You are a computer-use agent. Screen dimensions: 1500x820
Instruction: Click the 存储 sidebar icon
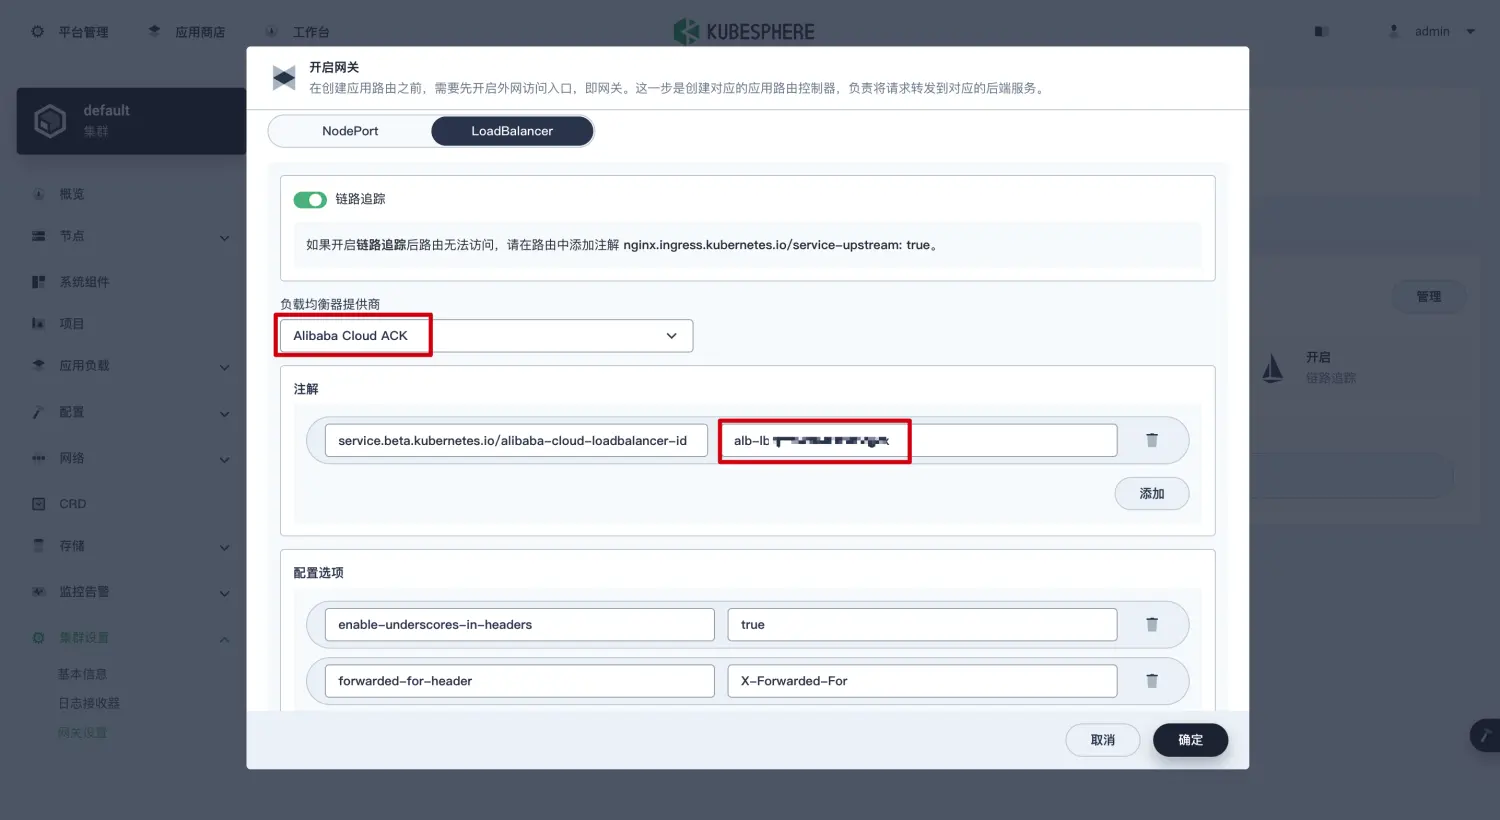[39, 546]
